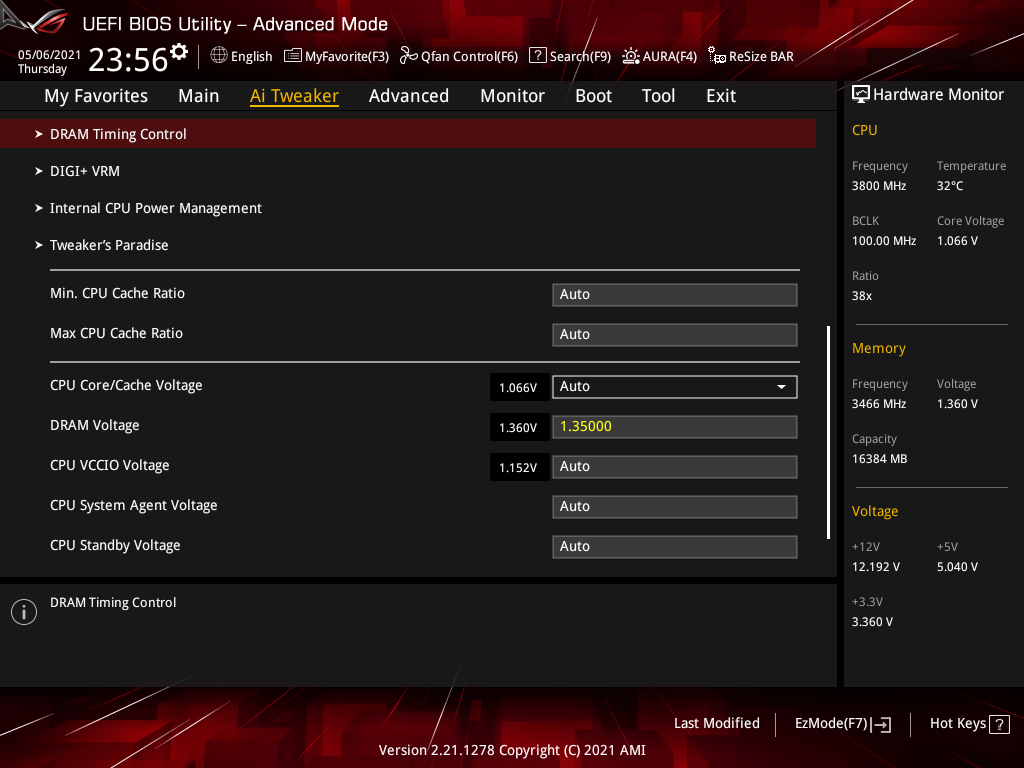Screen dimensions: 1024x768
Task: Toggle the ReSize BAR option
Action: coord(750,56)
